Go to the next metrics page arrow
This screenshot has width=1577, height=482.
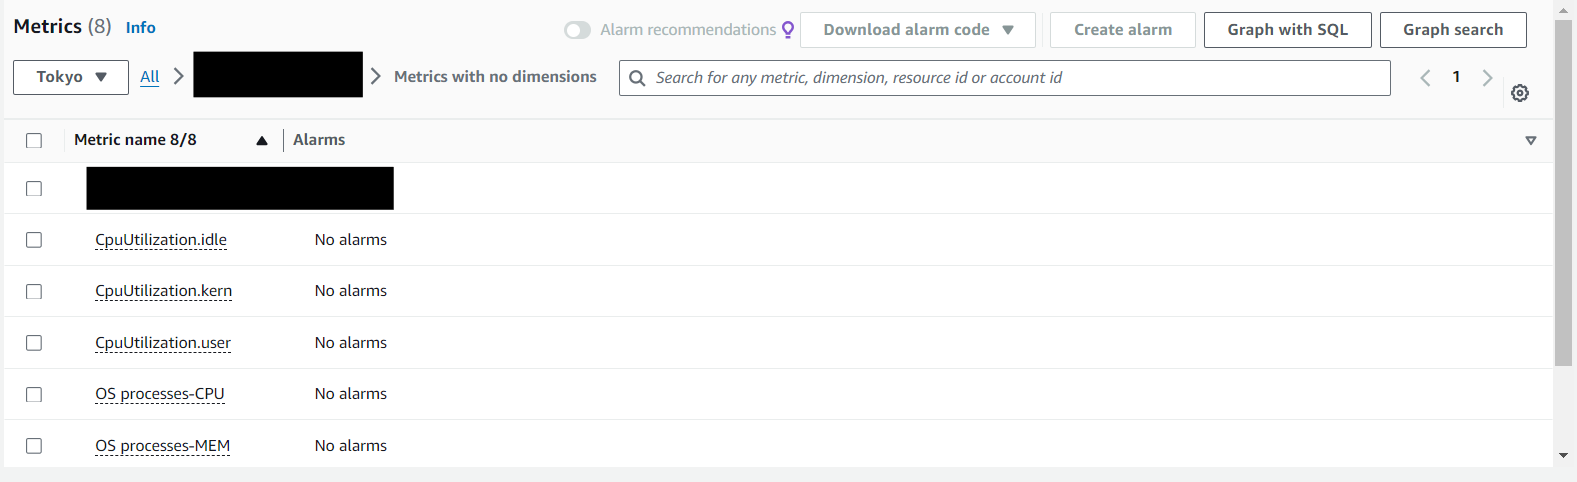click(1487, 78)
